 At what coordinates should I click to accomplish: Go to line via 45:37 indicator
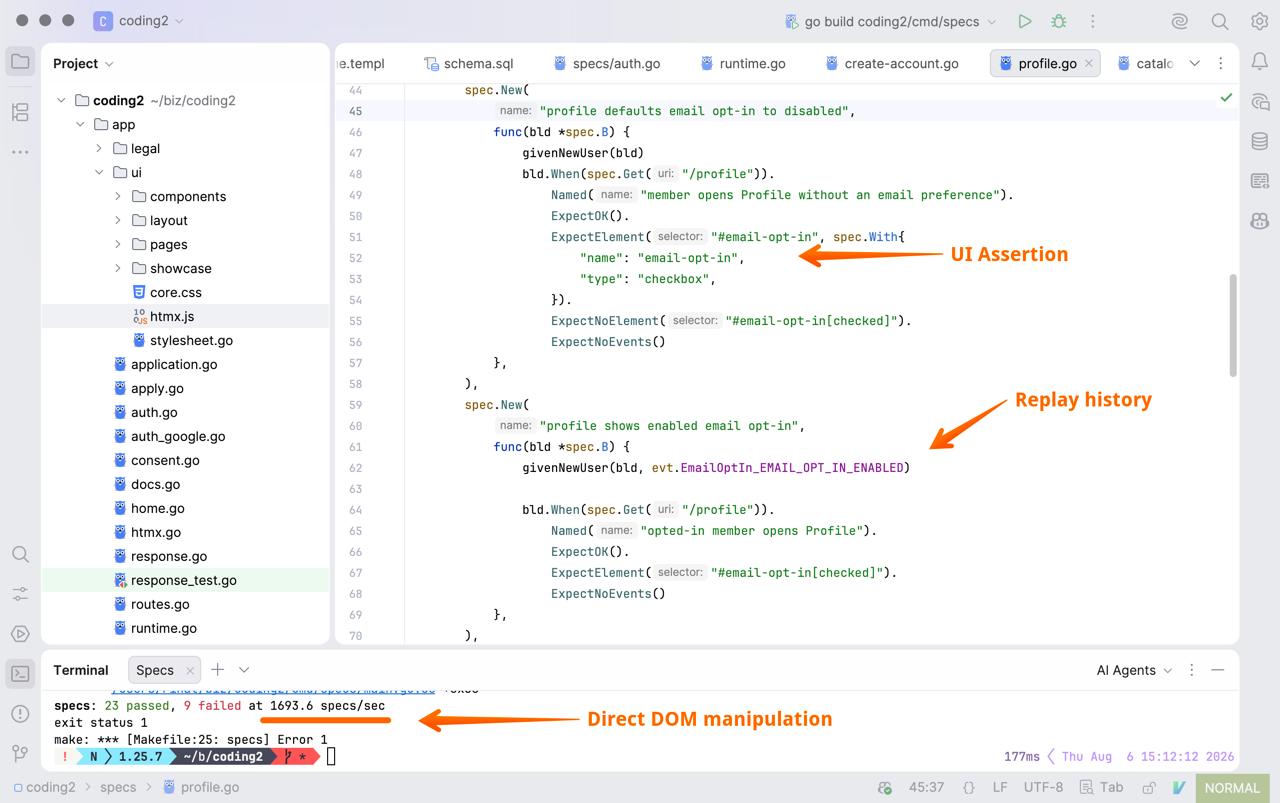point(926,787)
